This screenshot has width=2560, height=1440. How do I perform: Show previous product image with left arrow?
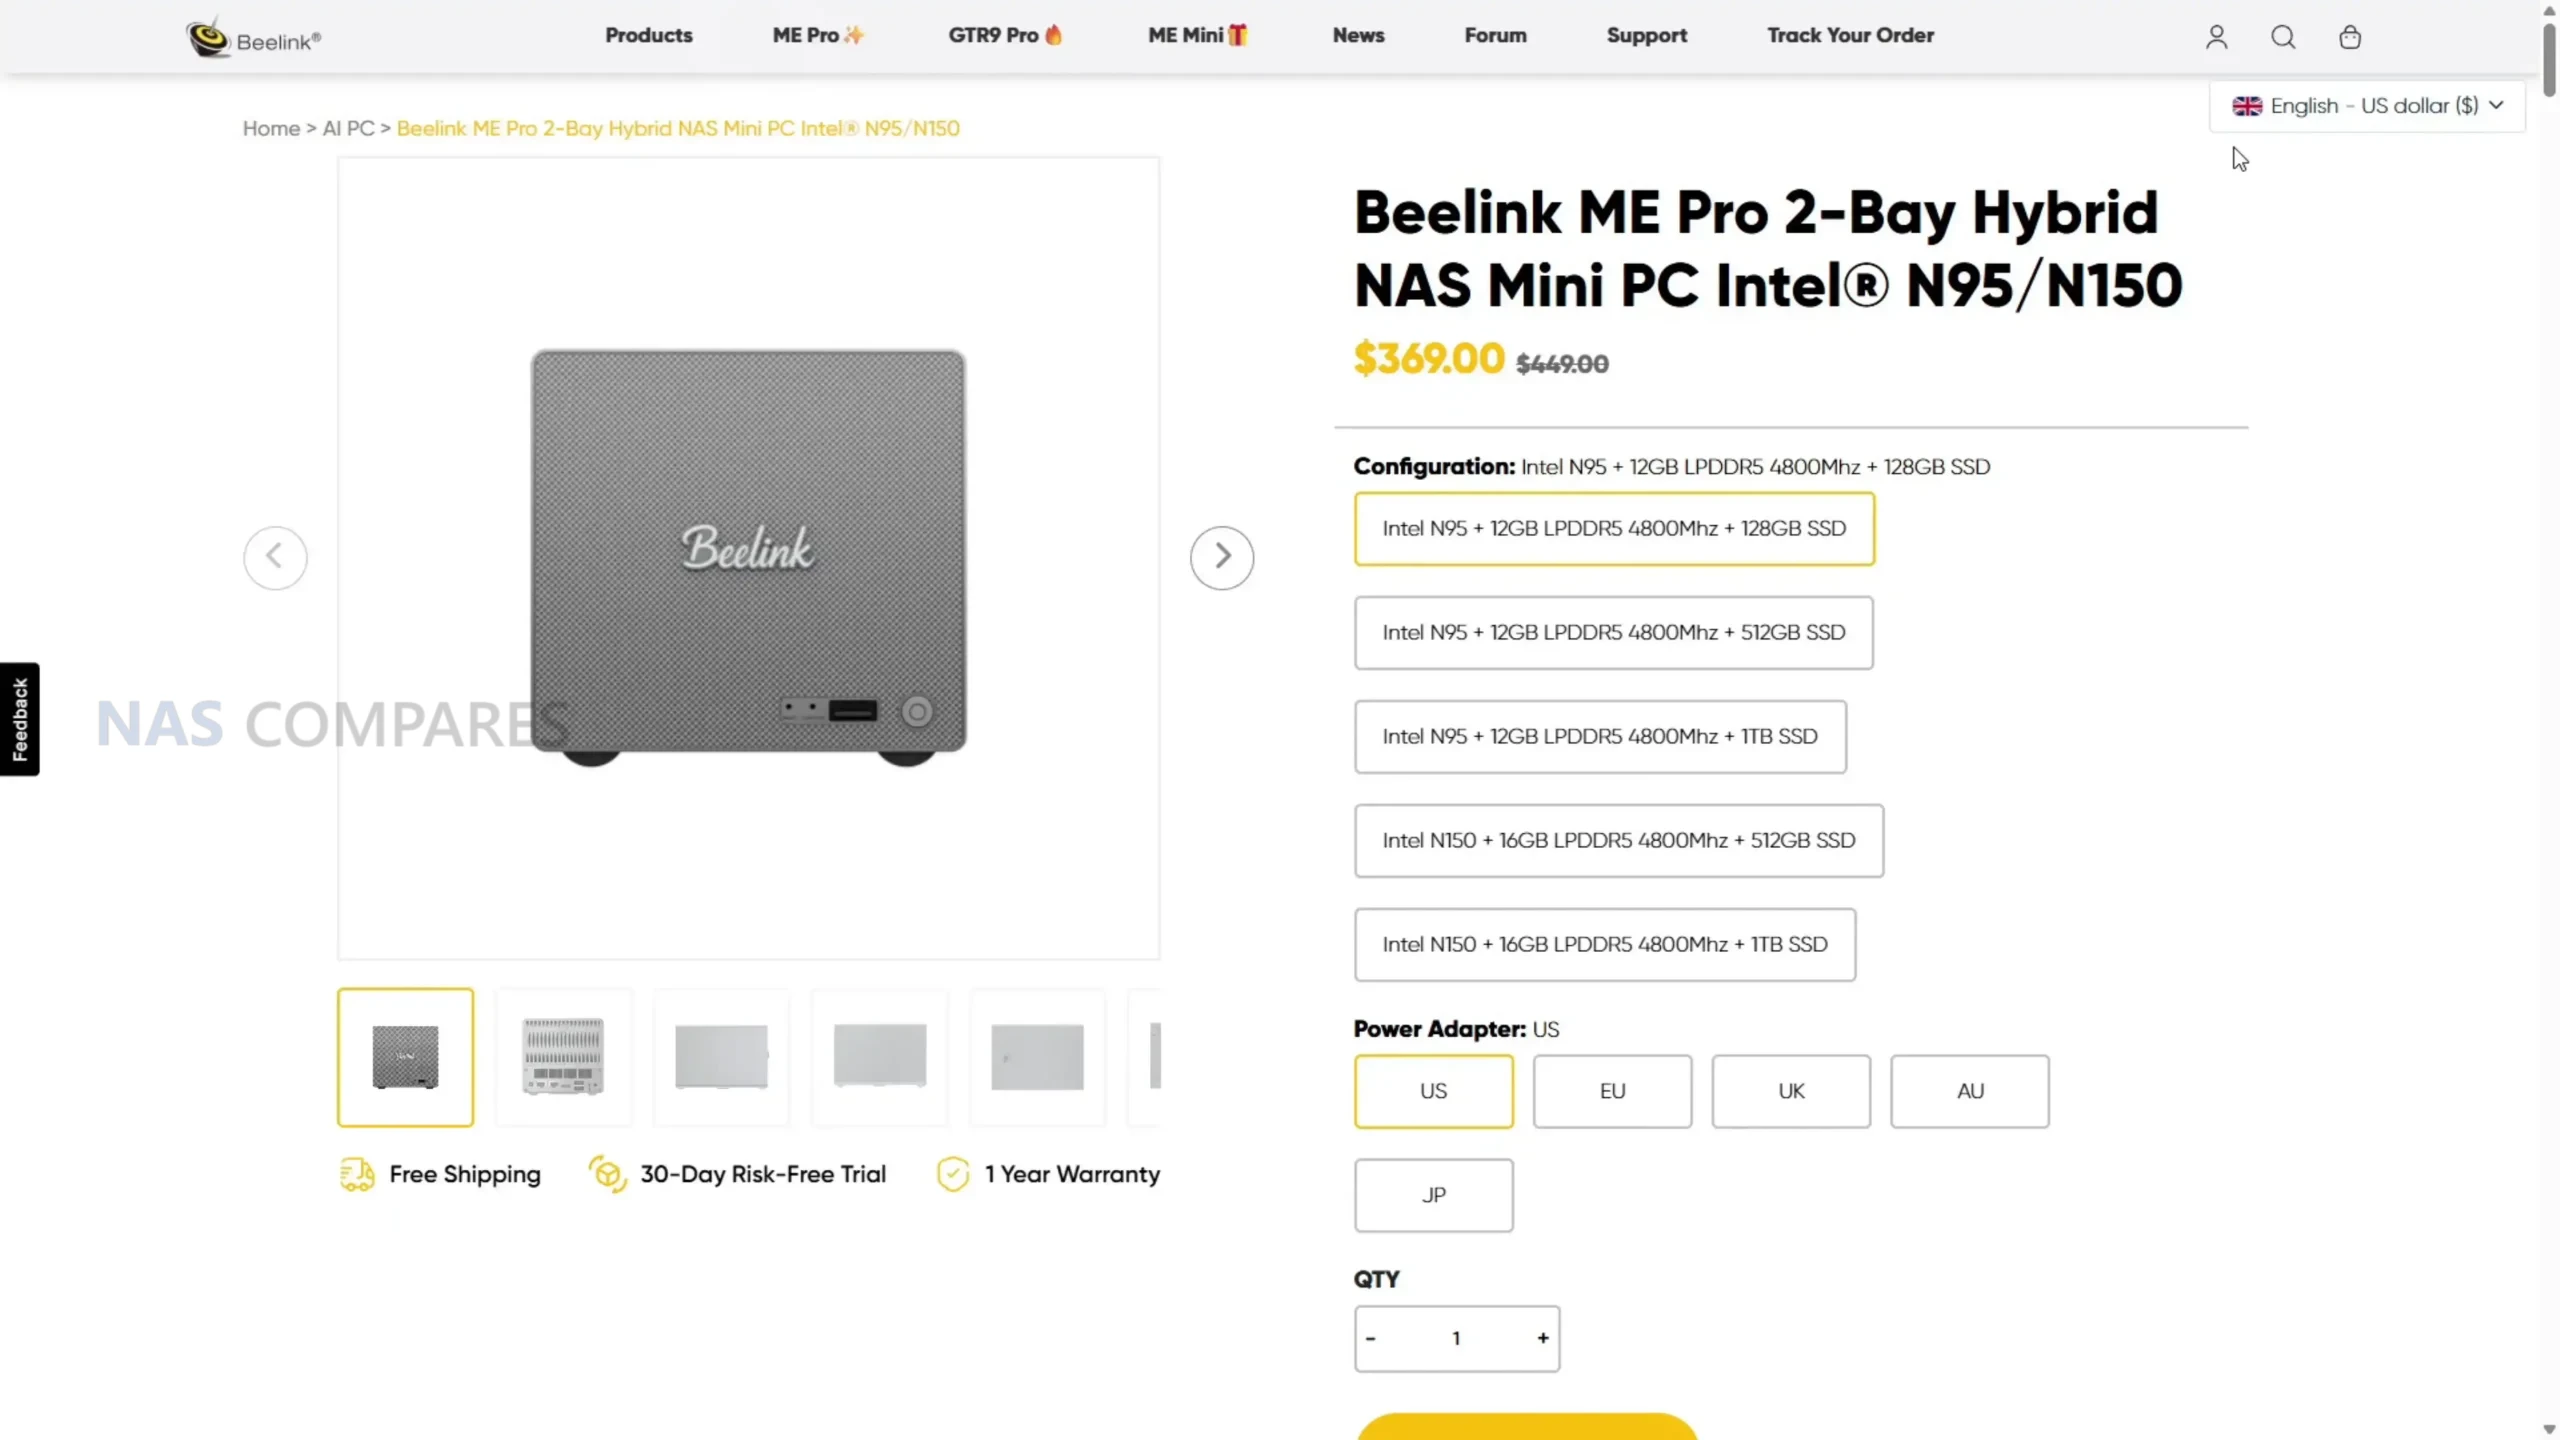coord(275,557)
